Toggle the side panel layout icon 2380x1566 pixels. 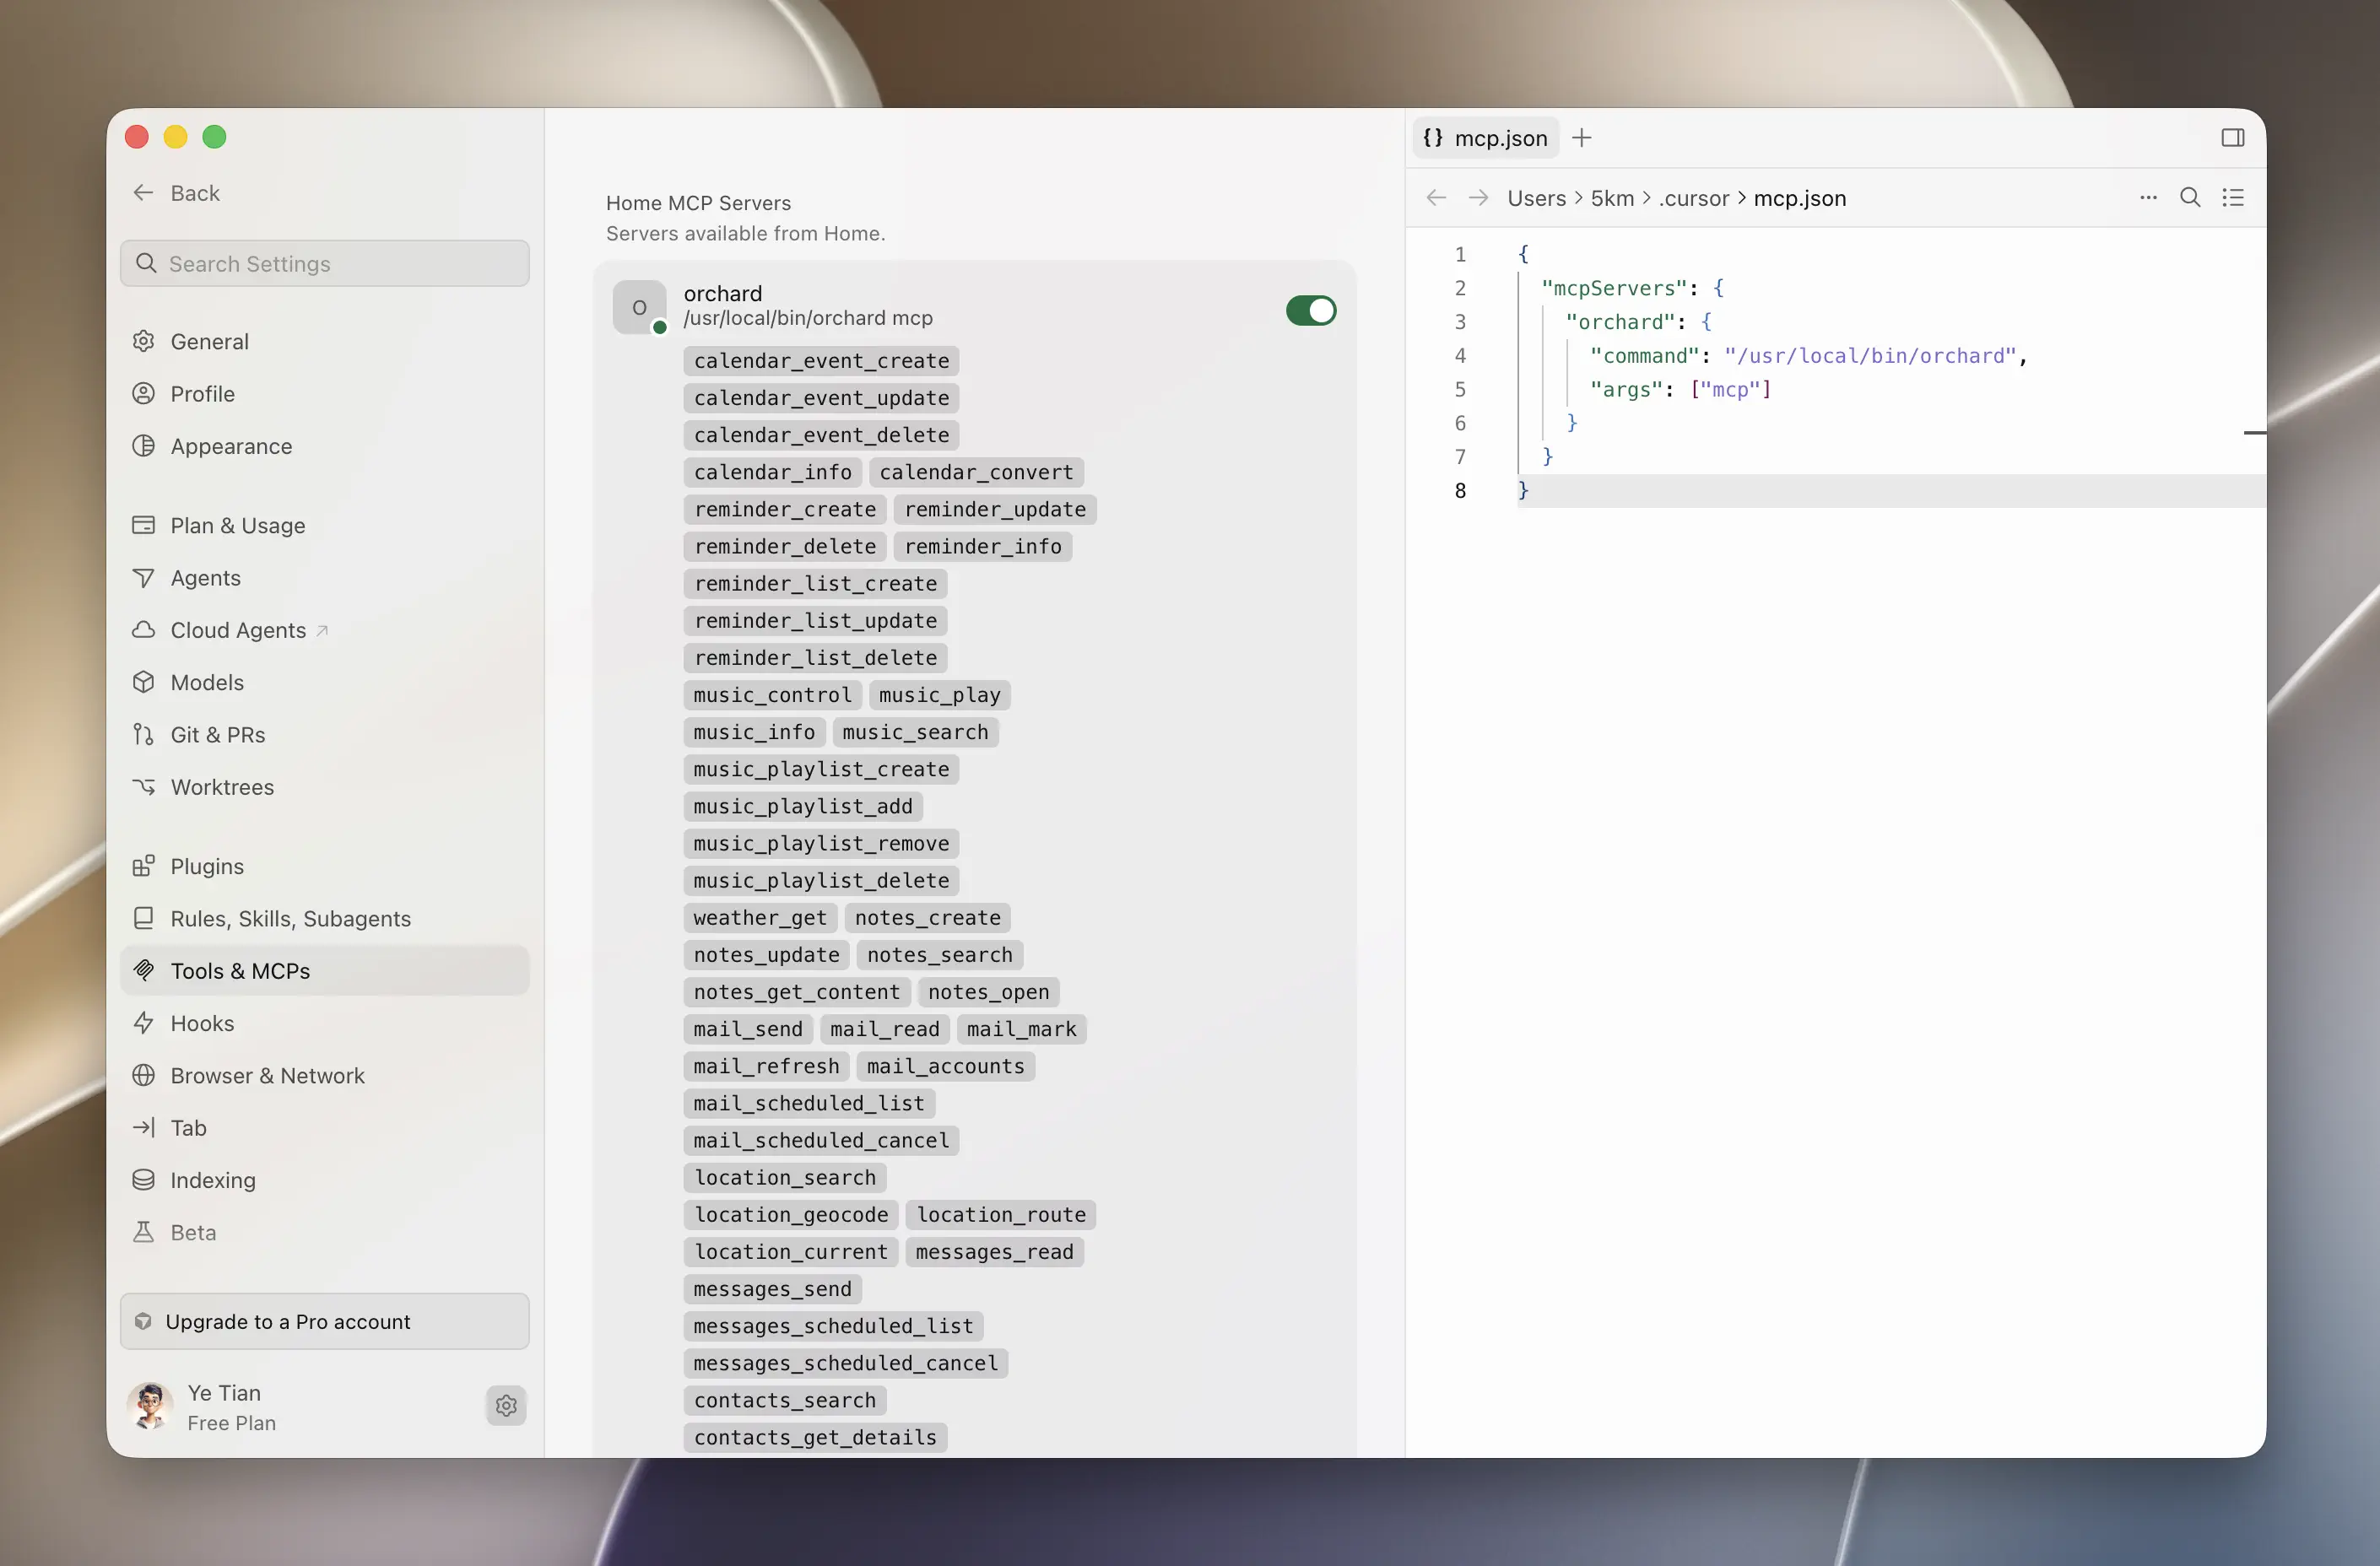tap(2232, 138)
